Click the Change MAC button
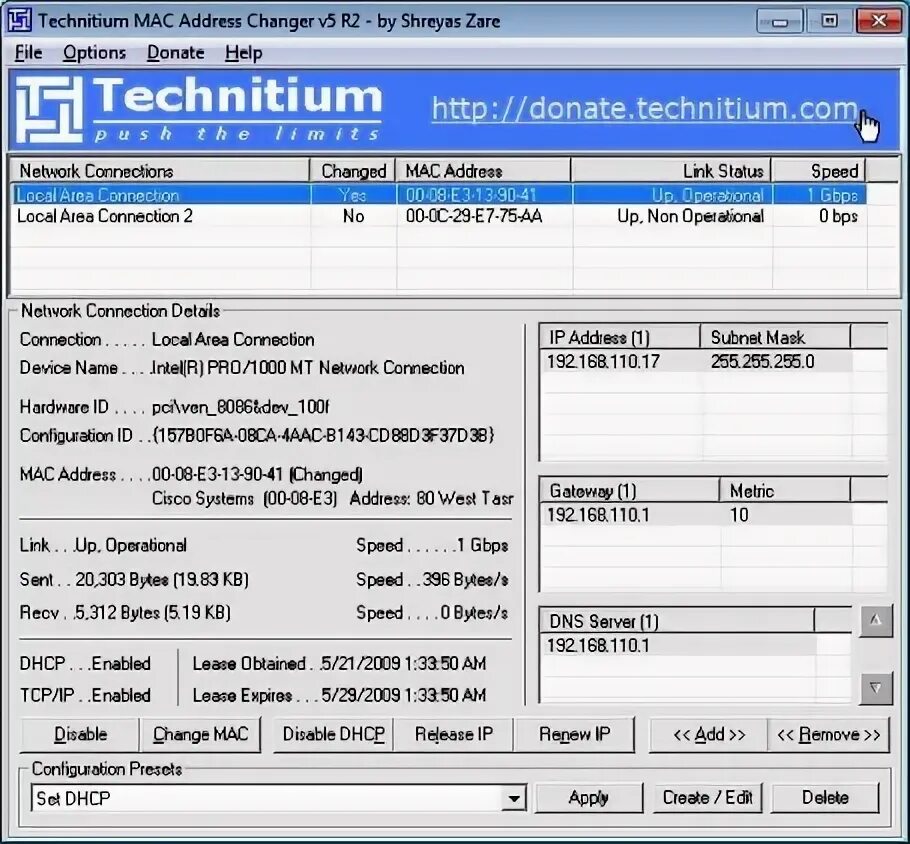 coord(200,734)
